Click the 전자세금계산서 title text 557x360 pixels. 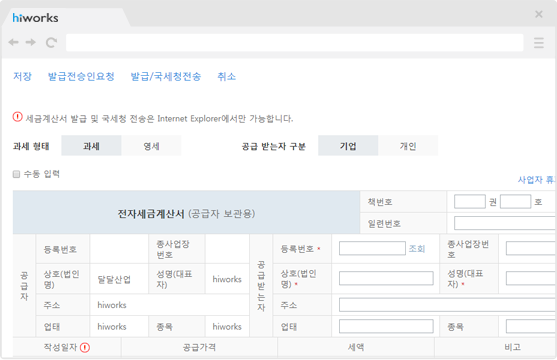click(x=151, y=214)
